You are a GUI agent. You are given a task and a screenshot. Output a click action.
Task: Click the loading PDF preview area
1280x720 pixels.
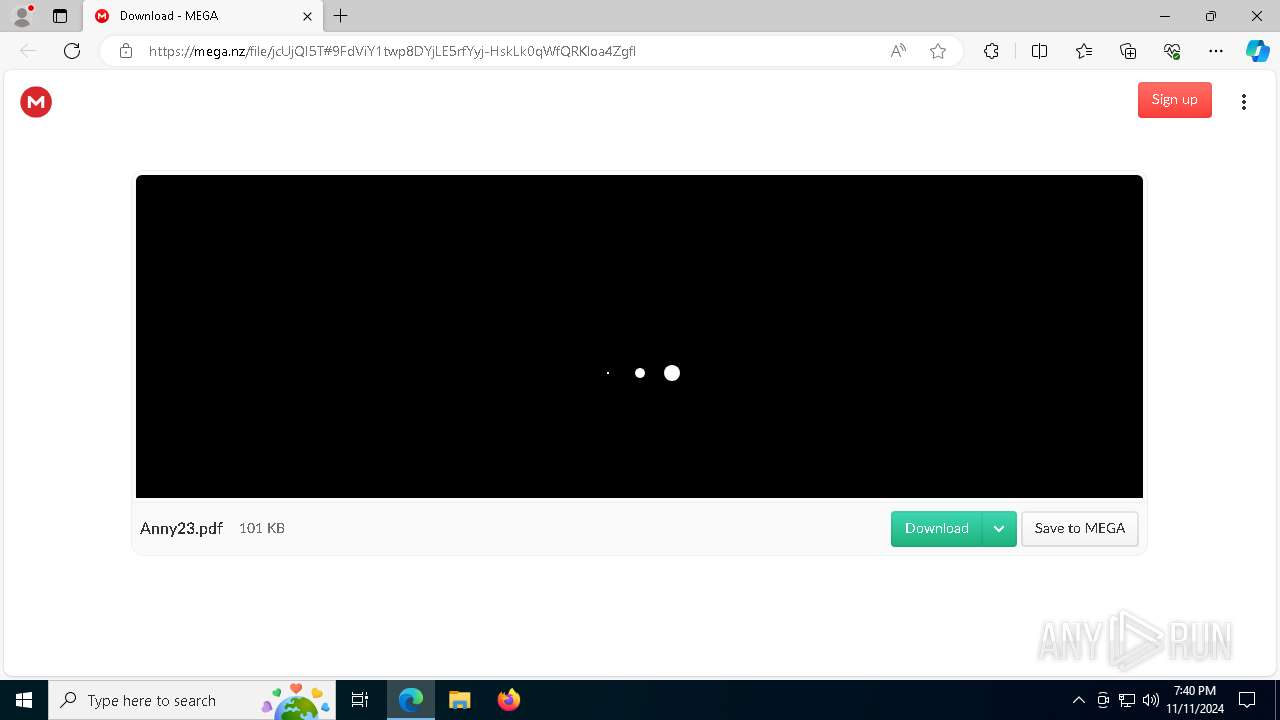pos(639,336)
